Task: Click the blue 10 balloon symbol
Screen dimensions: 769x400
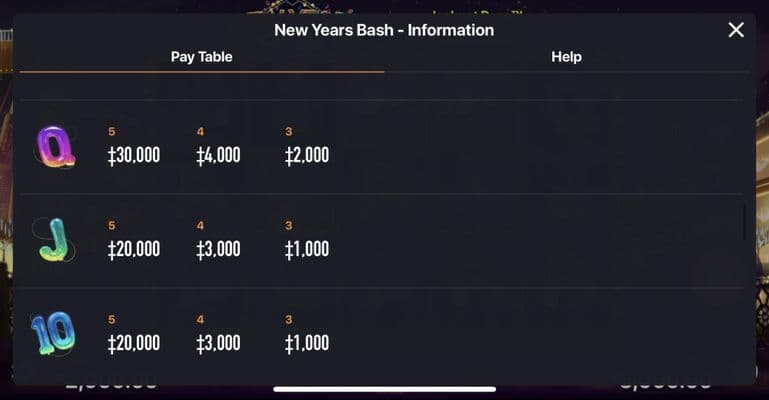Action: click(x=51, y=335)
